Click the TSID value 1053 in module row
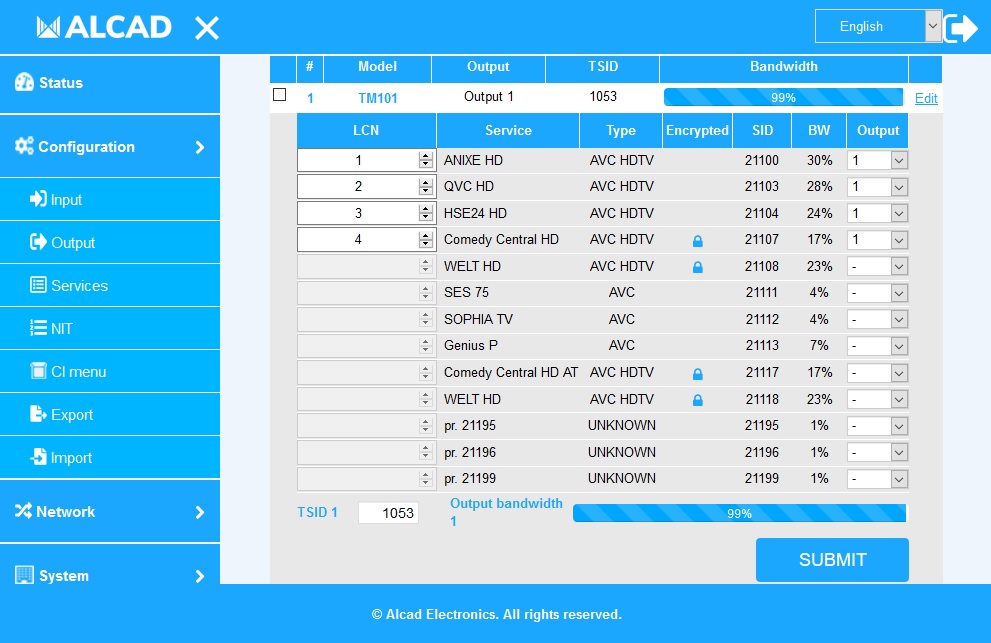991x643 pixels. coord(603,96)
